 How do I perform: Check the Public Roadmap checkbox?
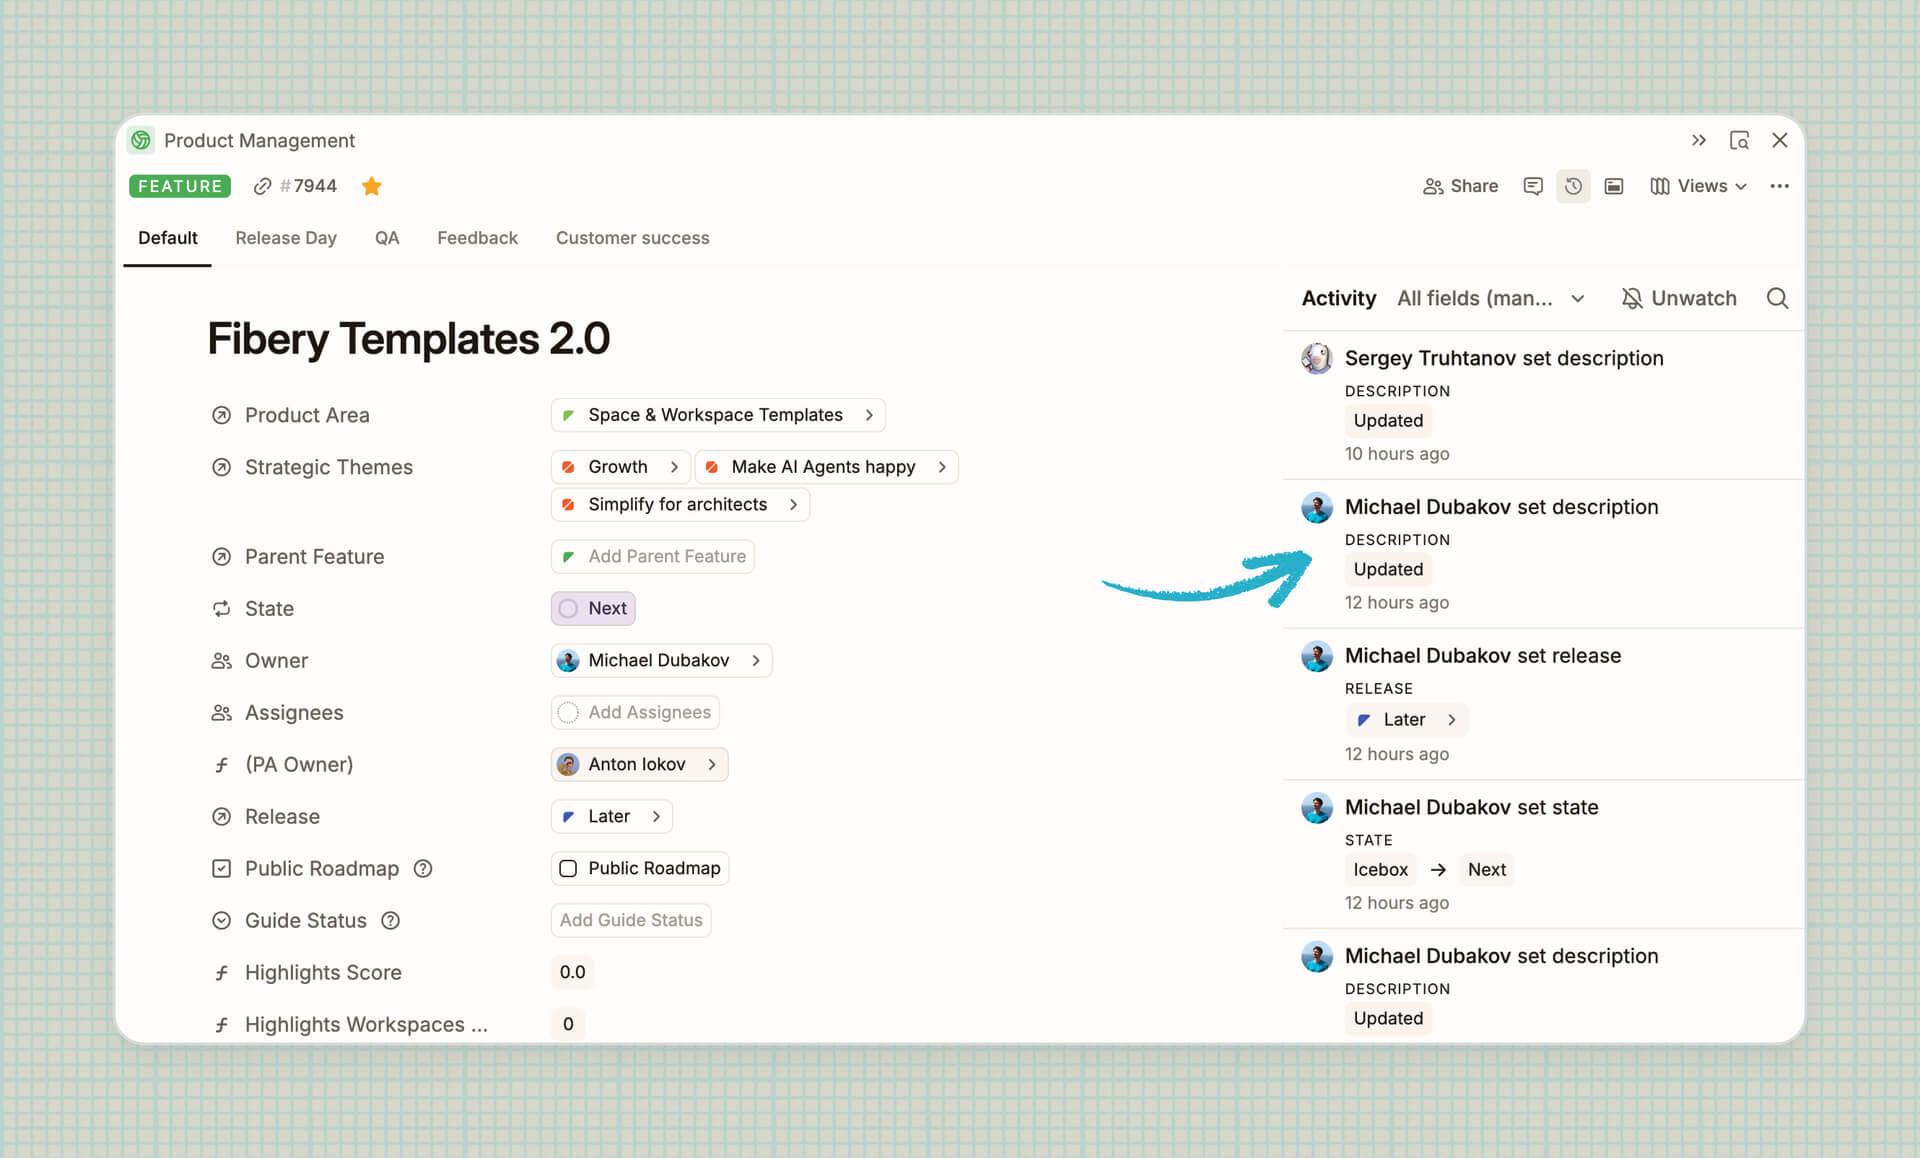click(568, 868)
